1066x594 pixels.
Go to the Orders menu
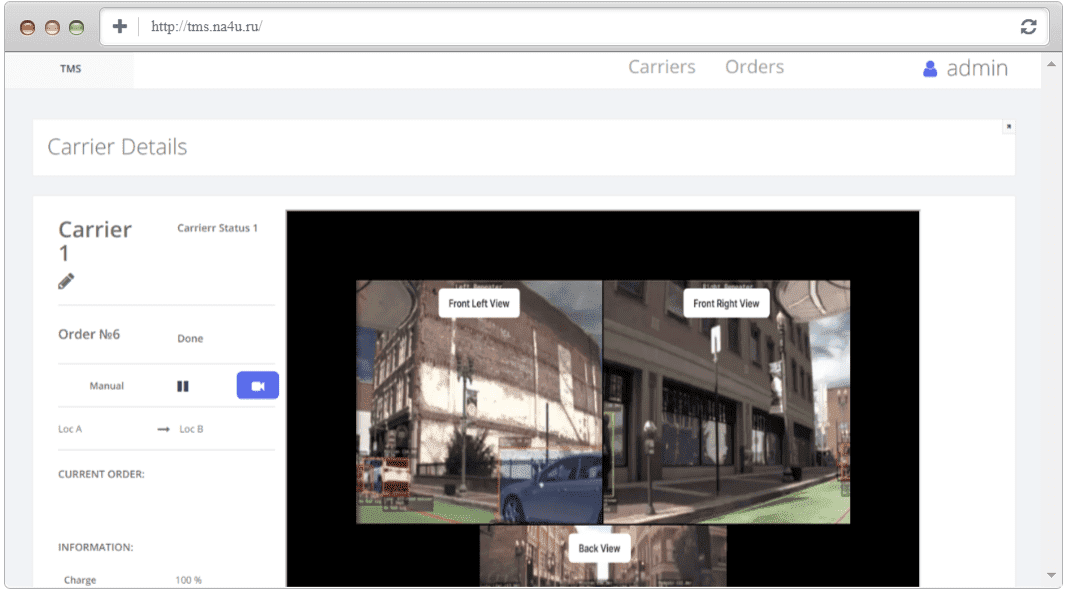coord(754,67)
